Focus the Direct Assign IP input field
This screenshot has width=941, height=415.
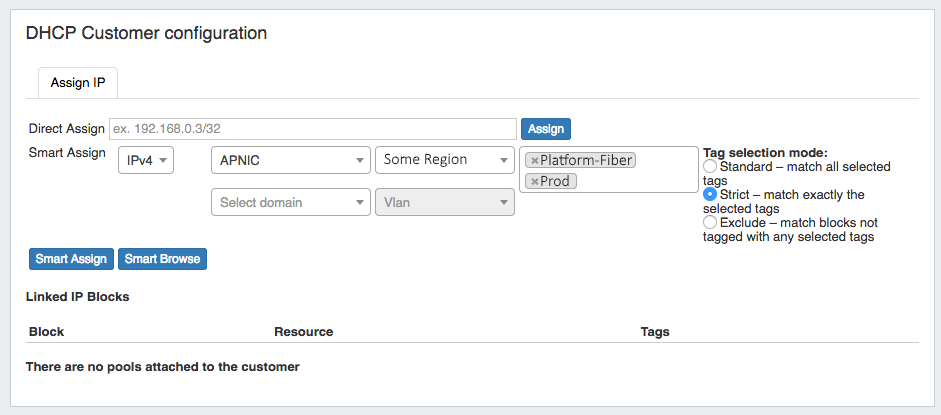click(x=313, y=129)
